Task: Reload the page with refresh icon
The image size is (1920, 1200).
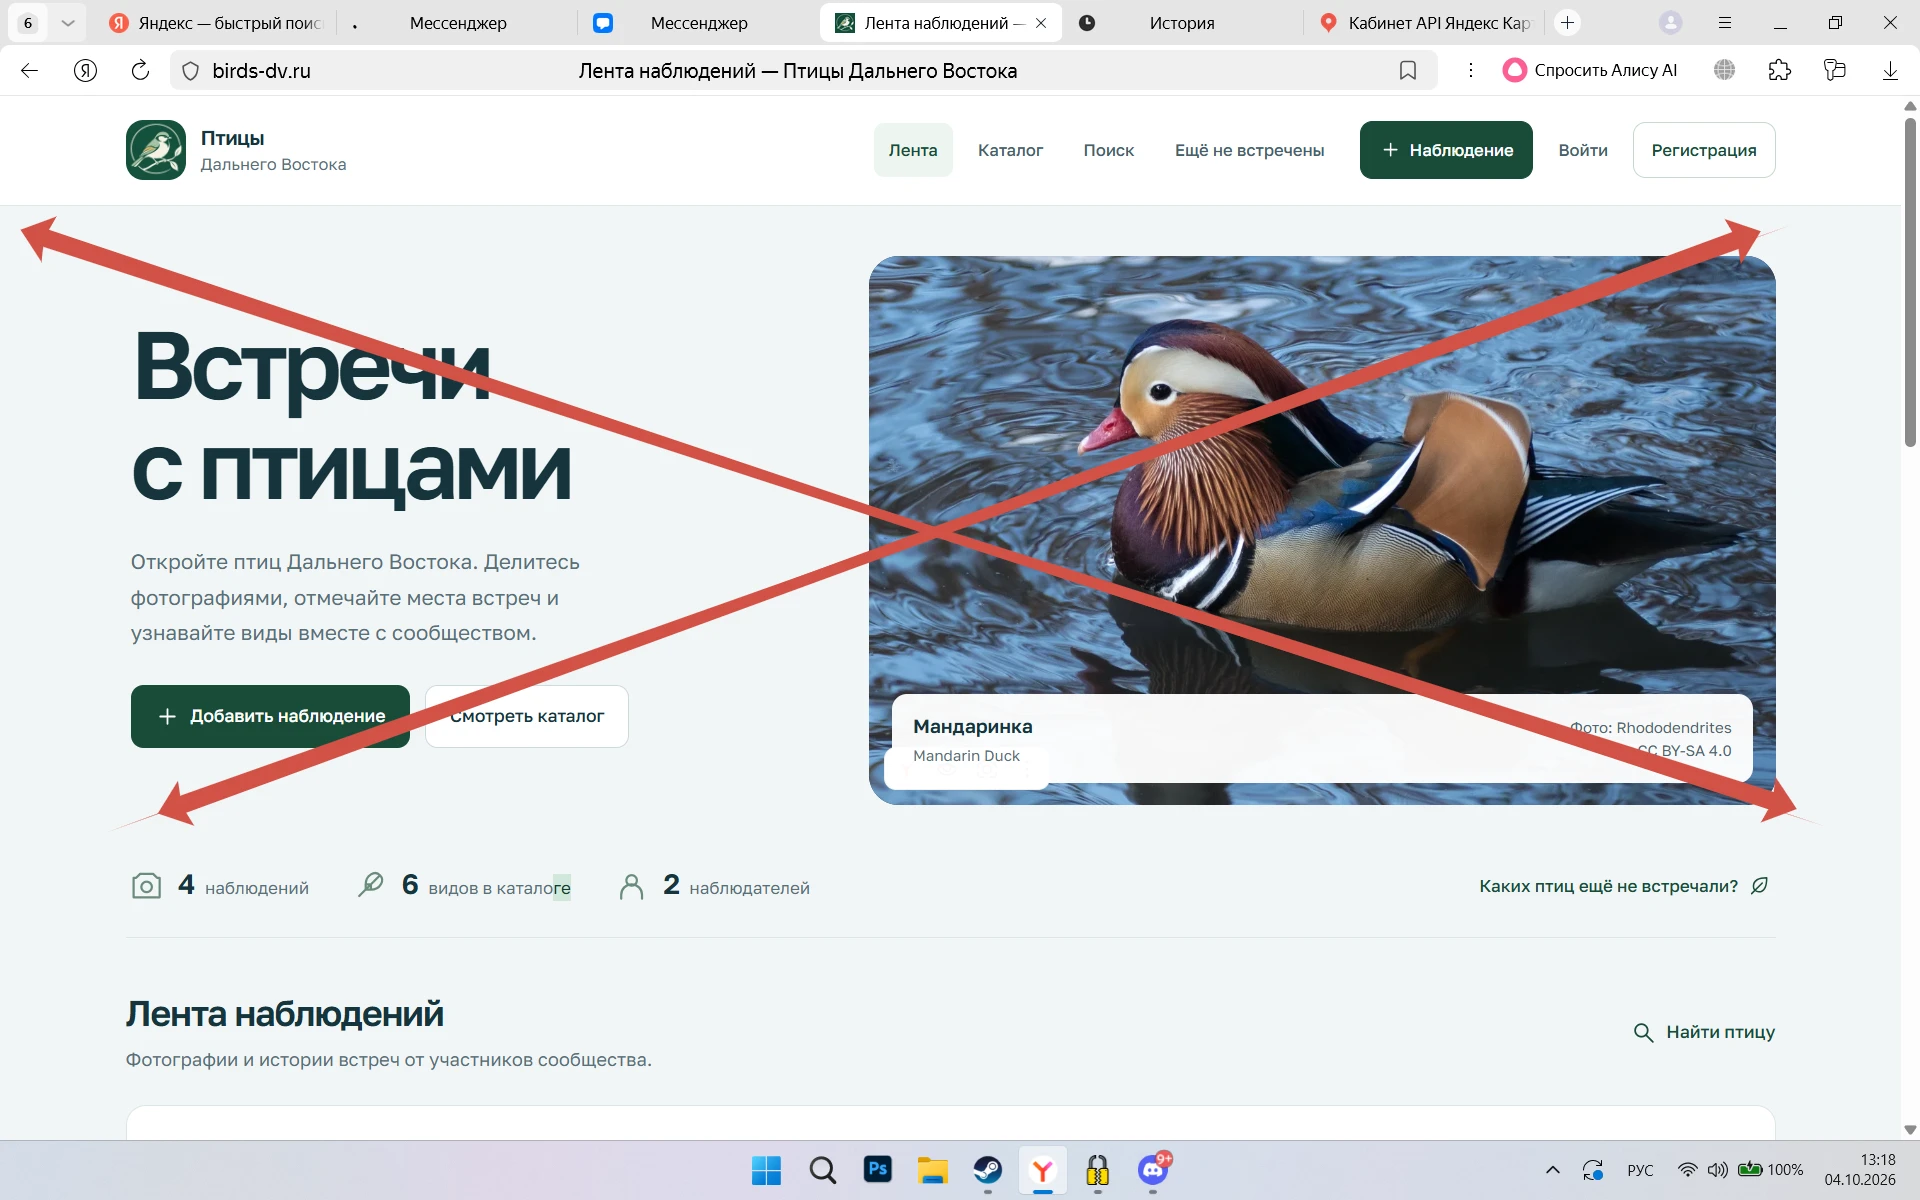Action: [140, 70]
